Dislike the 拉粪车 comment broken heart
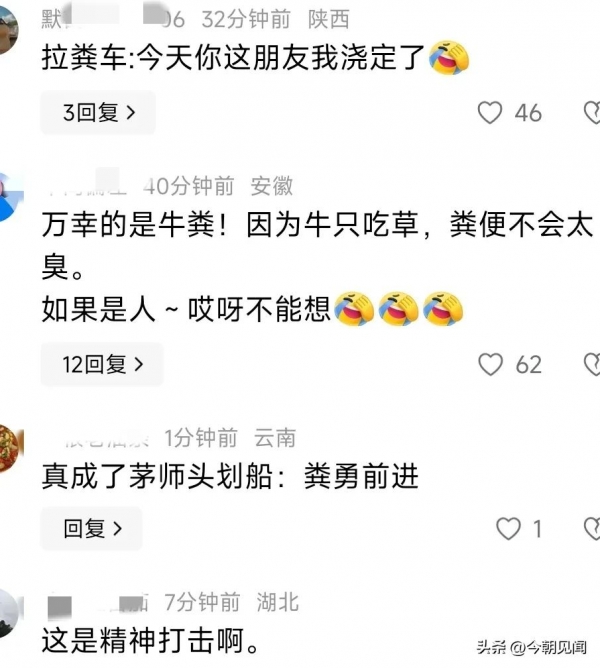Image resolution: width=600 pixels, height=668 pixels. (592, 112)
